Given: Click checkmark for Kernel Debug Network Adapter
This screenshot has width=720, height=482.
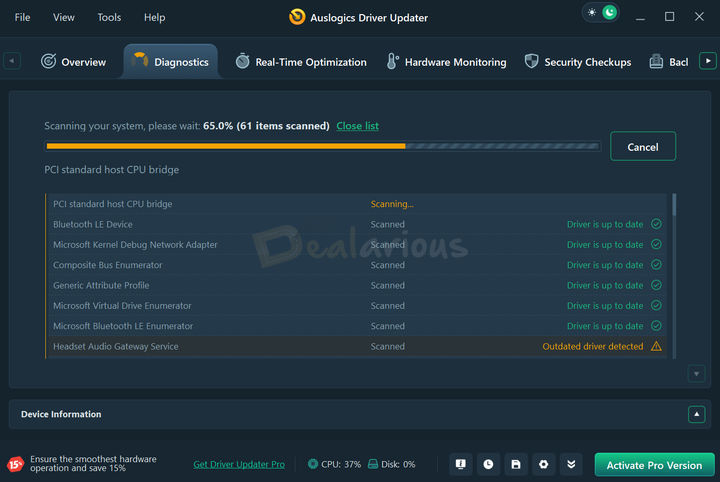Looking at the screenshot, I should 656,244.
